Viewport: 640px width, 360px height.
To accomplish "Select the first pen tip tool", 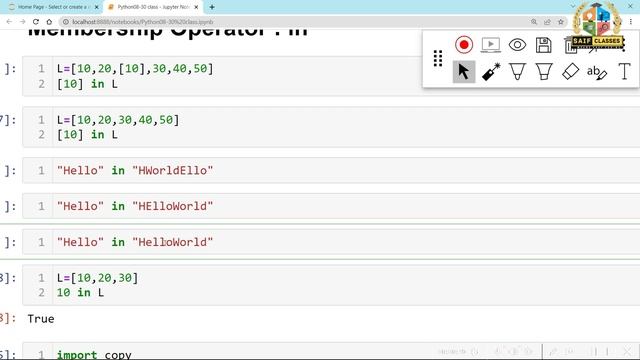I will coord(517,71).
